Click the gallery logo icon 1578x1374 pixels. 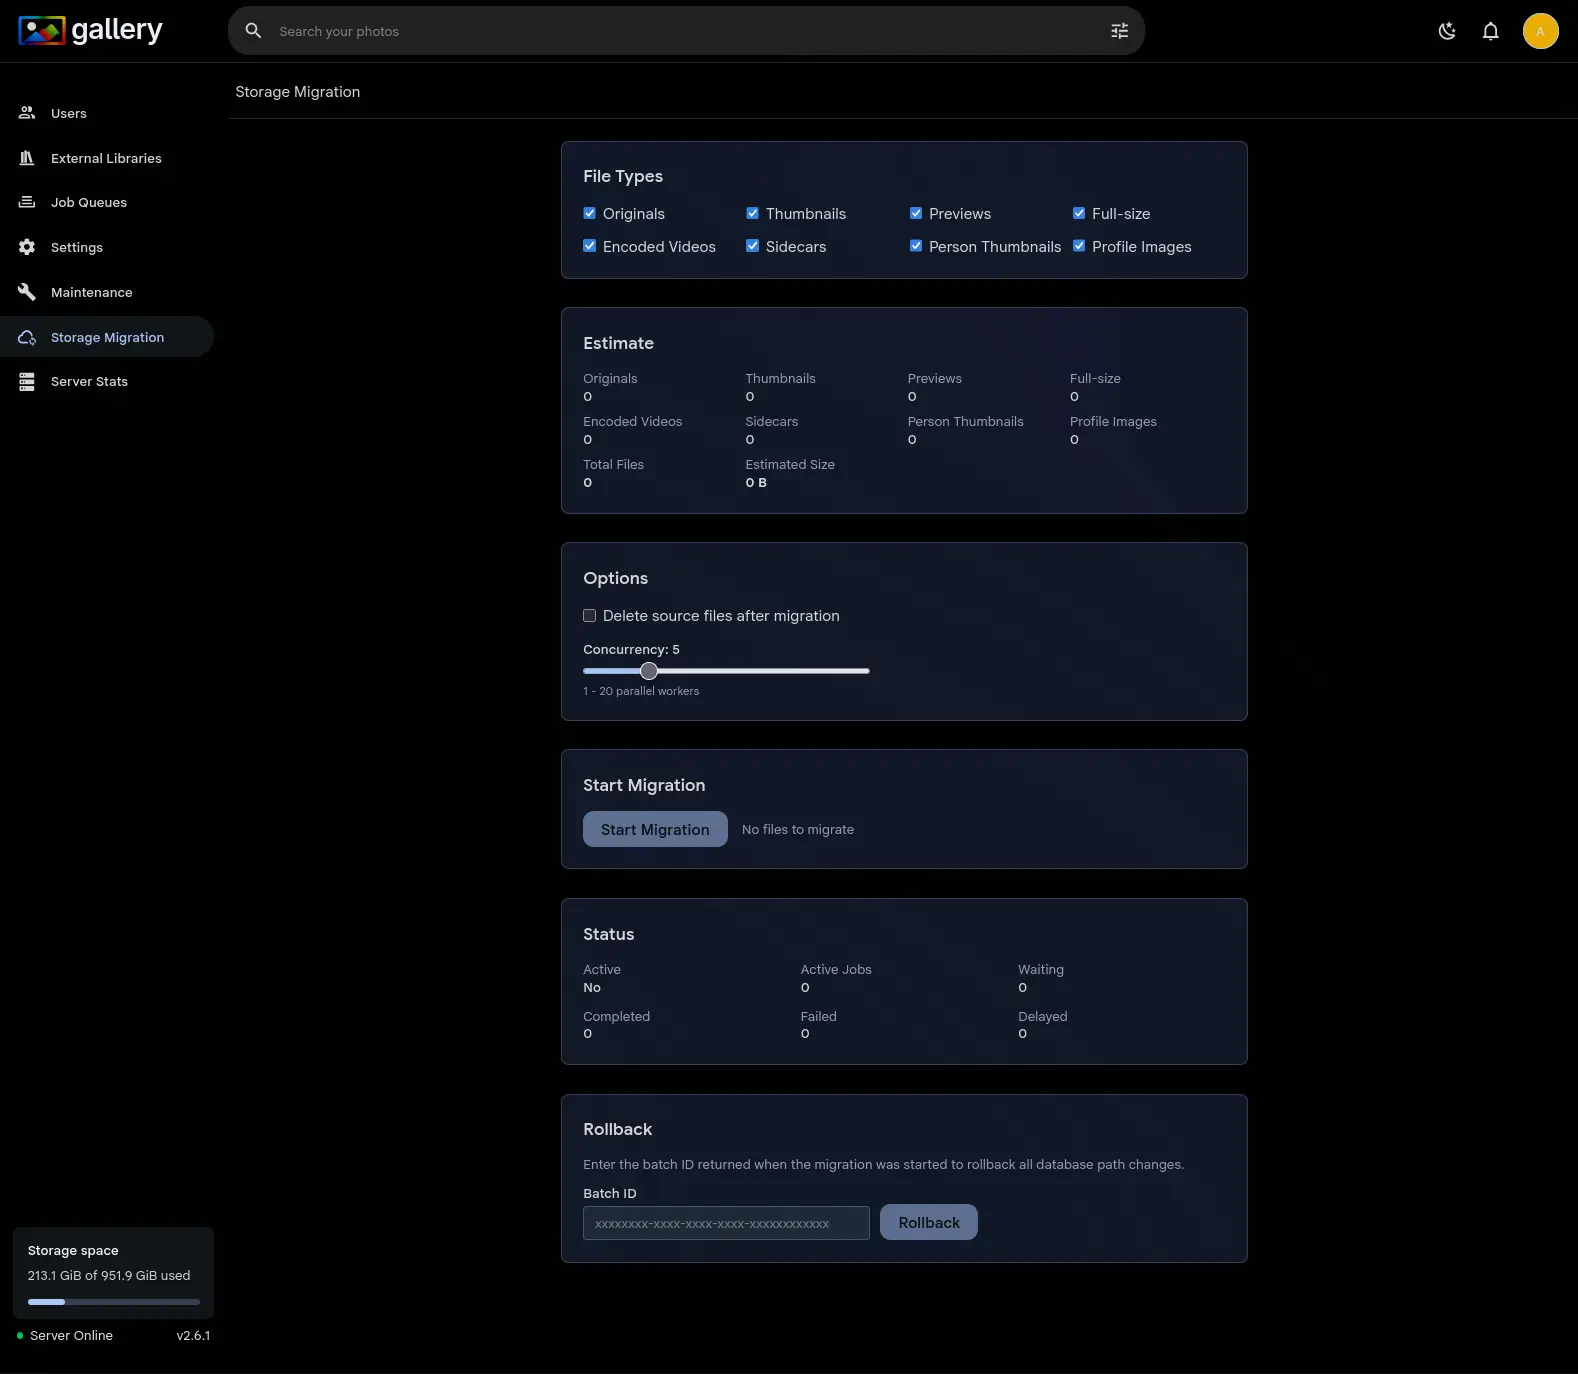41,31
